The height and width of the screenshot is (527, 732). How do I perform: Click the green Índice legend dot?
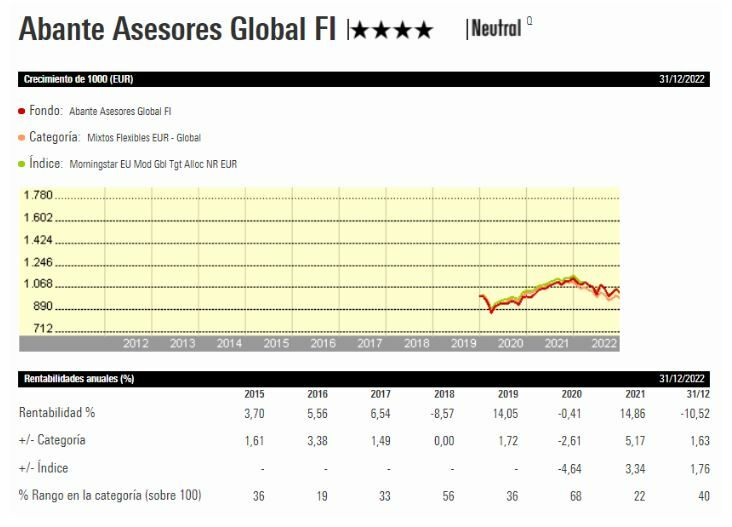coord(22,163)
